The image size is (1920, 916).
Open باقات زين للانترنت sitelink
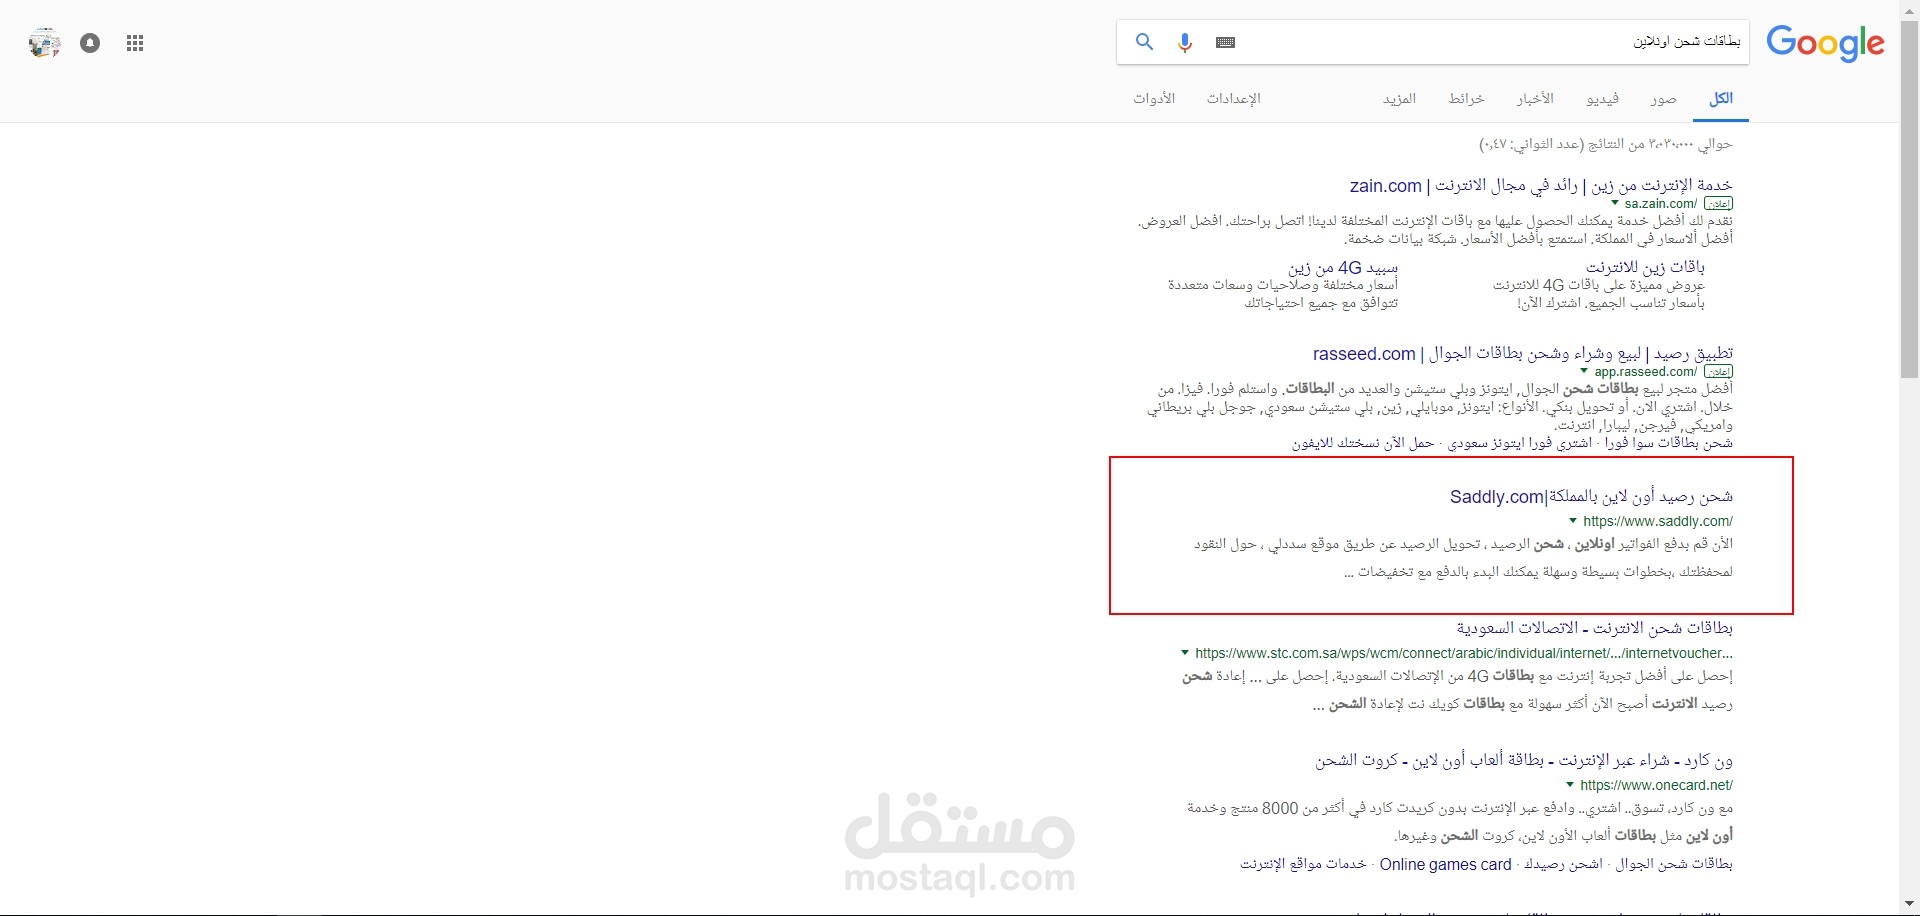(1645, 267)
